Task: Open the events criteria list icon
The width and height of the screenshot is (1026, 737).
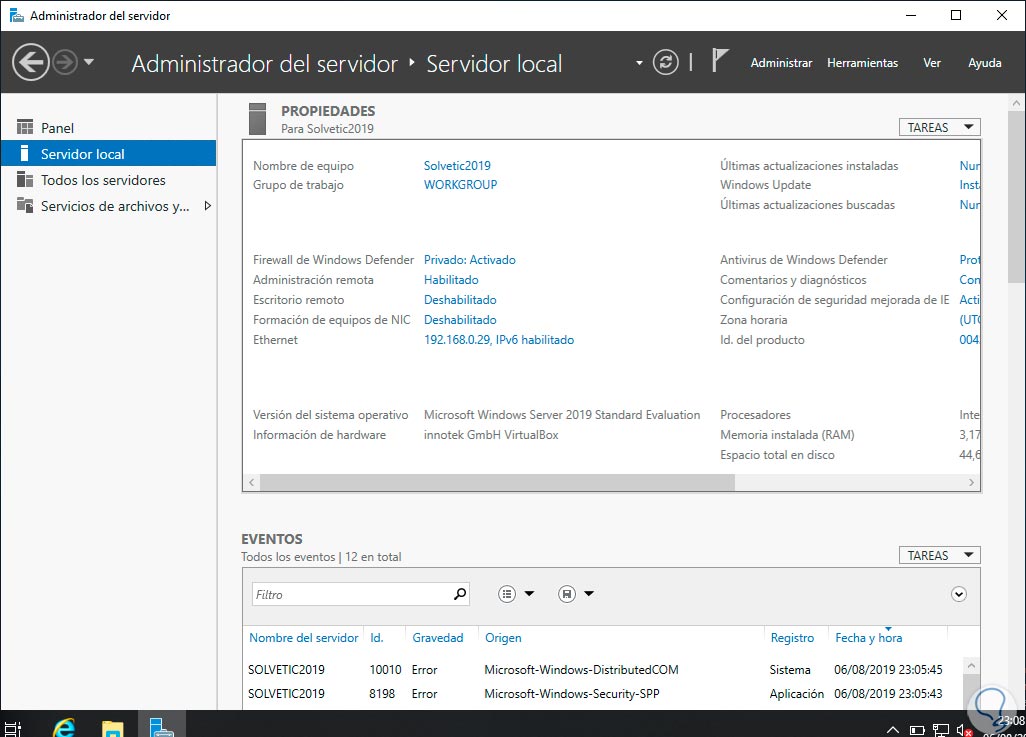Action: [506, 594]
